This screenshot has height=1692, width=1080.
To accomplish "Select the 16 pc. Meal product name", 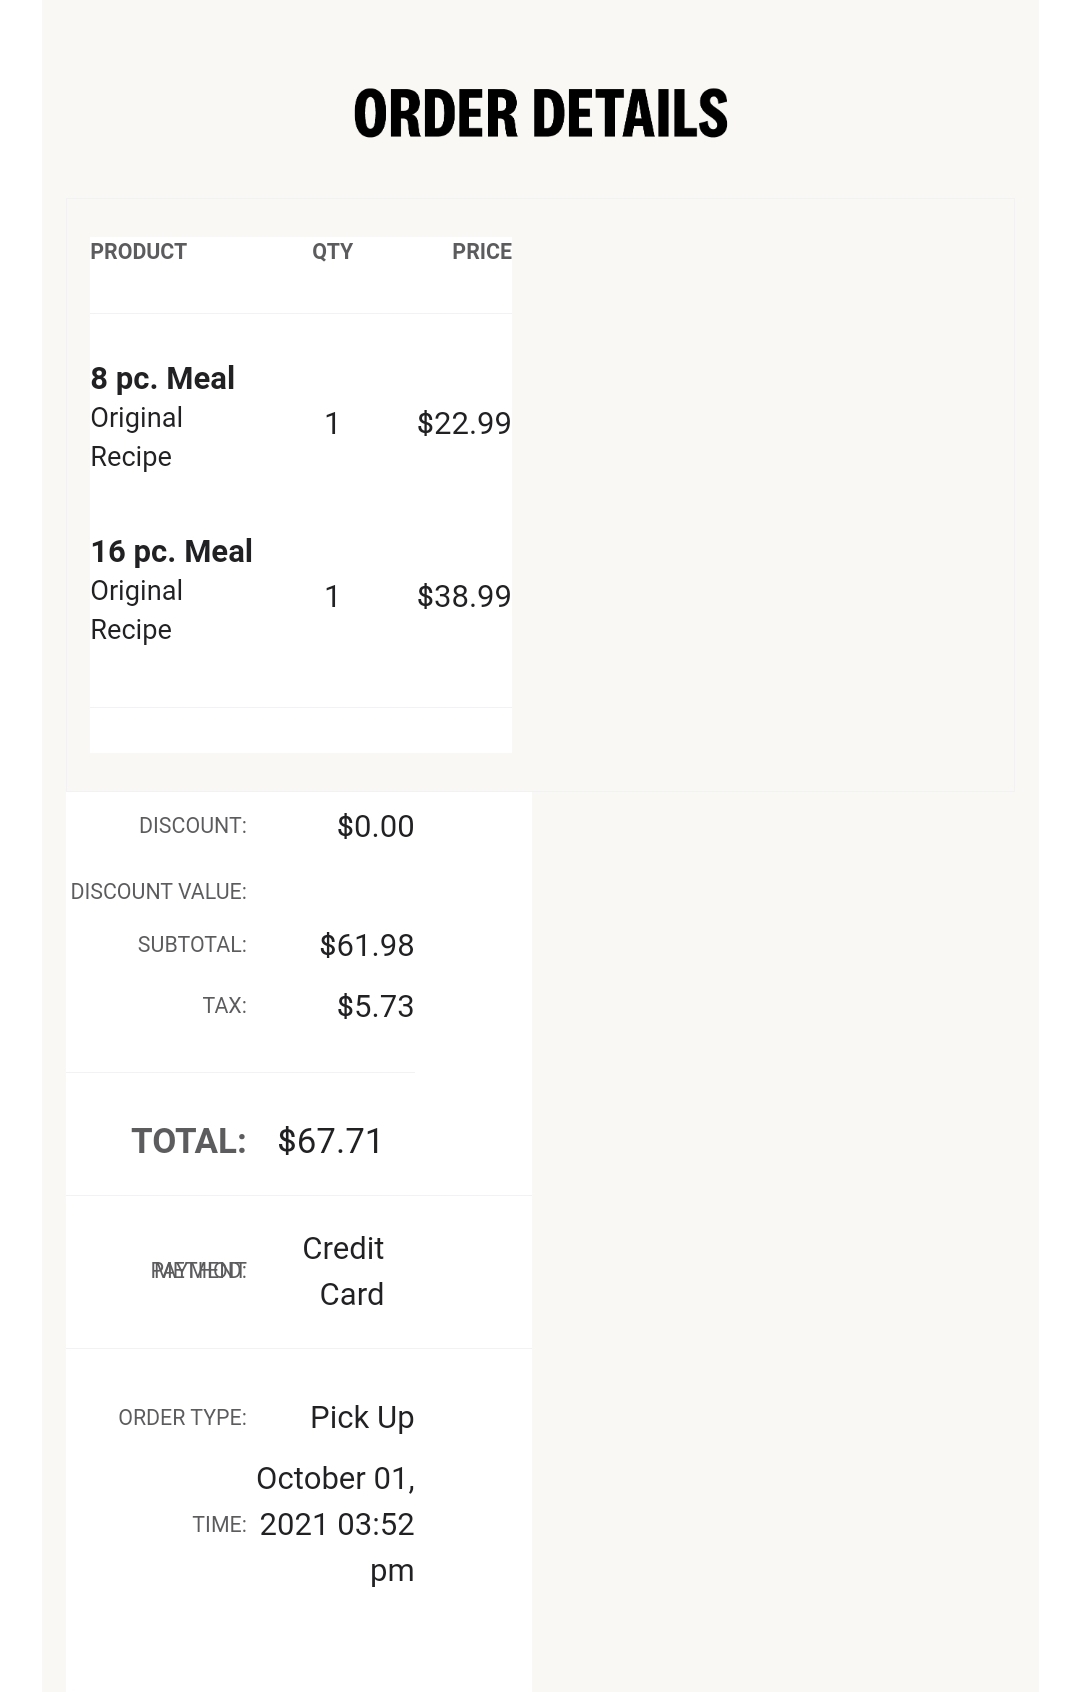I will (172, 552).
